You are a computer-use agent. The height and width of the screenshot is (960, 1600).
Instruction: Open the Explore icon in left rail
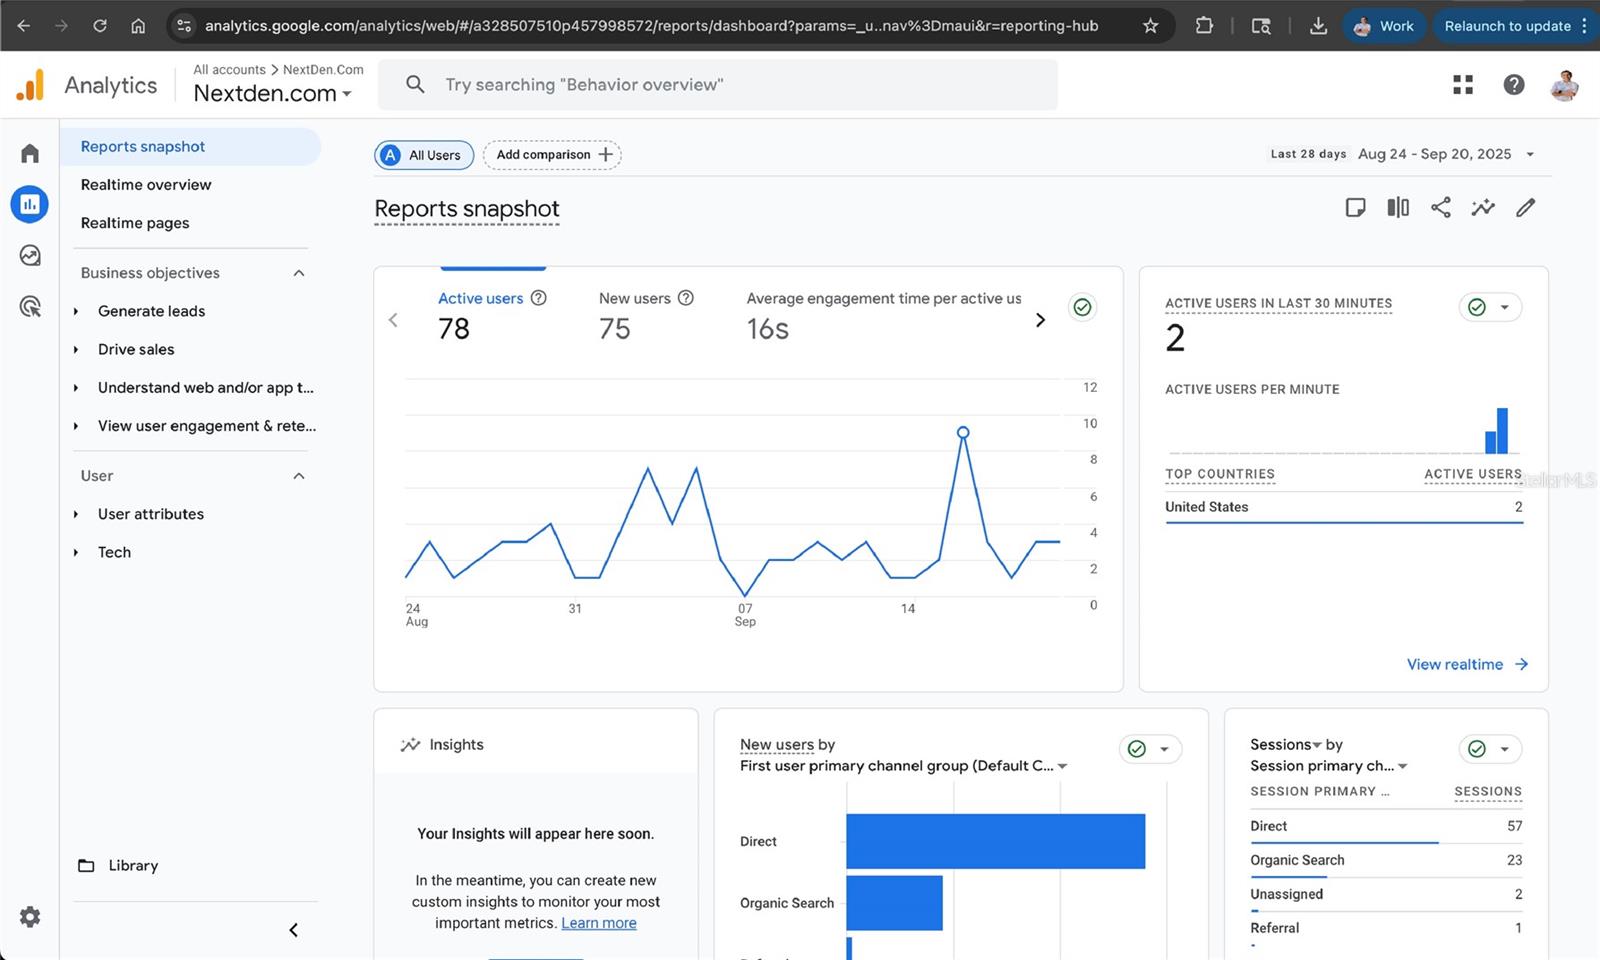30,256
